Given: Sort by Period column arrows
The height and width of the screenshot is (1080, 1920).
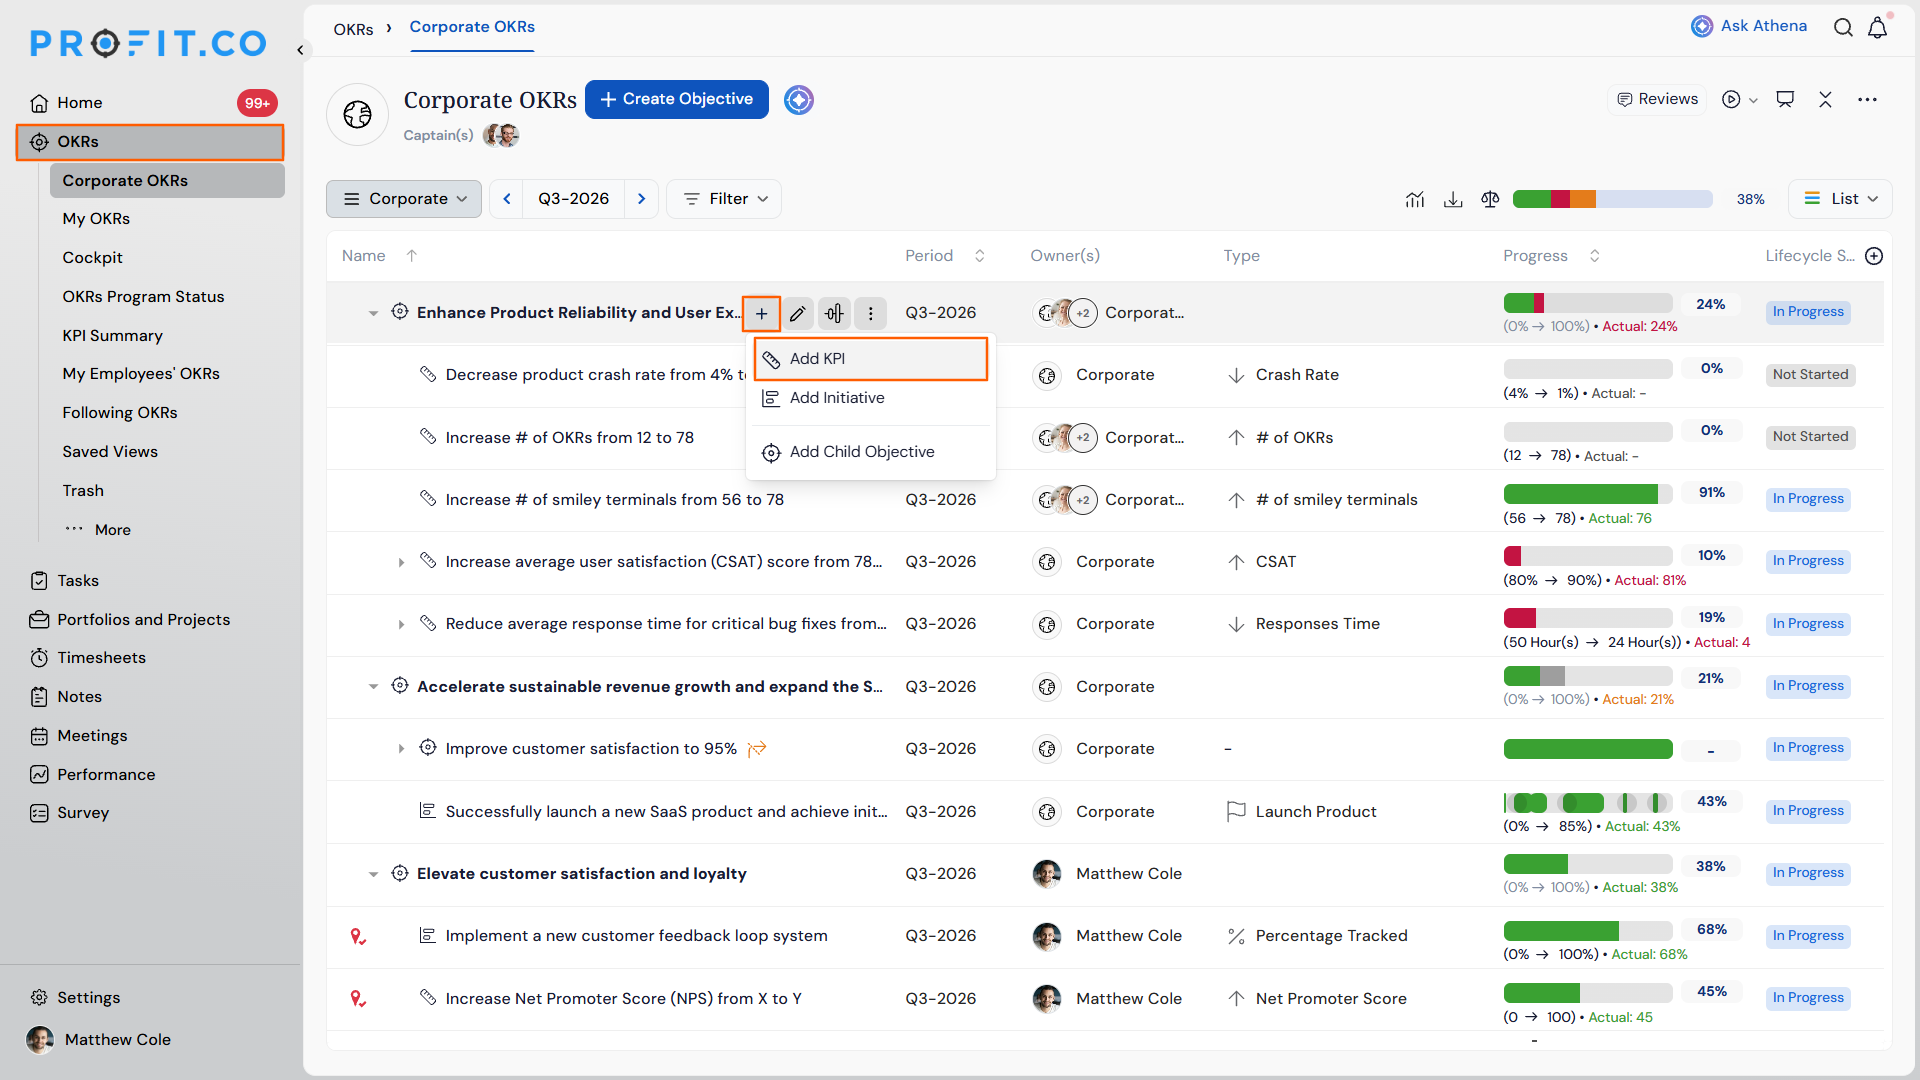Looking at the screenshot, I should pyautogui.click(x=980, y=256).
